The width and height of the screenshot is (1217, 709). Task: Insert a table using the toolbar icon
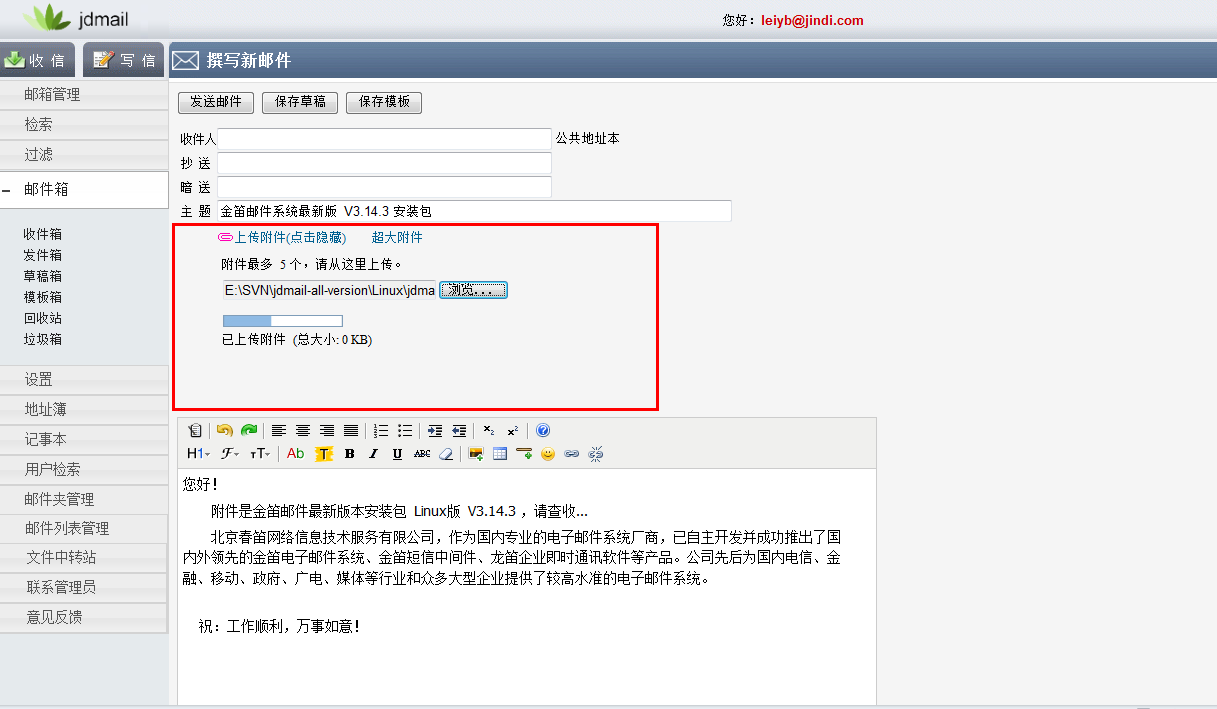pyautogui.click(x=500, y=454)
